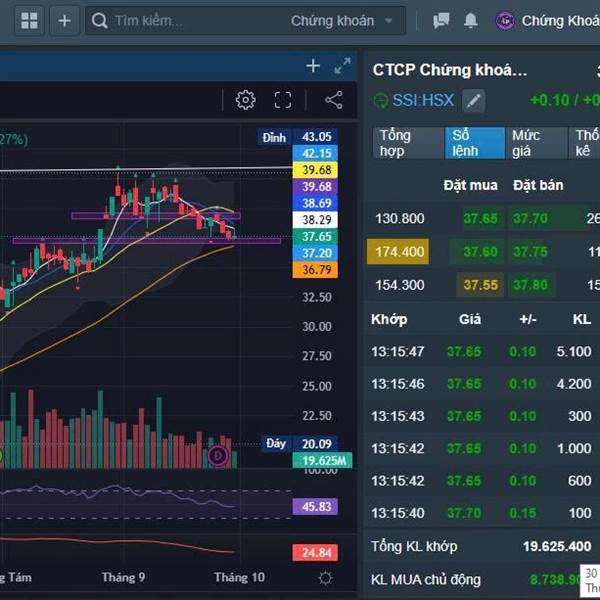Screen dimensions: 600x600
Task: Open the gear icon at the chart's bottom-right corner
Action: [x=325, y=577]
